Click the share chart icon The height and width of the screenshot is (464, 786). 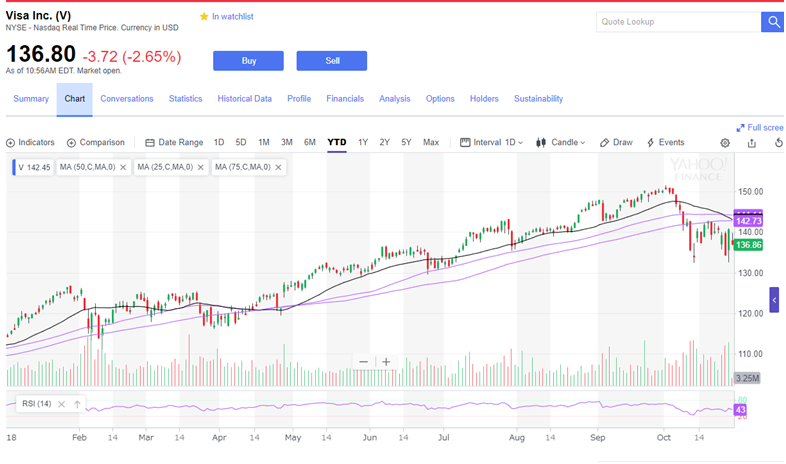click(751, 143)
